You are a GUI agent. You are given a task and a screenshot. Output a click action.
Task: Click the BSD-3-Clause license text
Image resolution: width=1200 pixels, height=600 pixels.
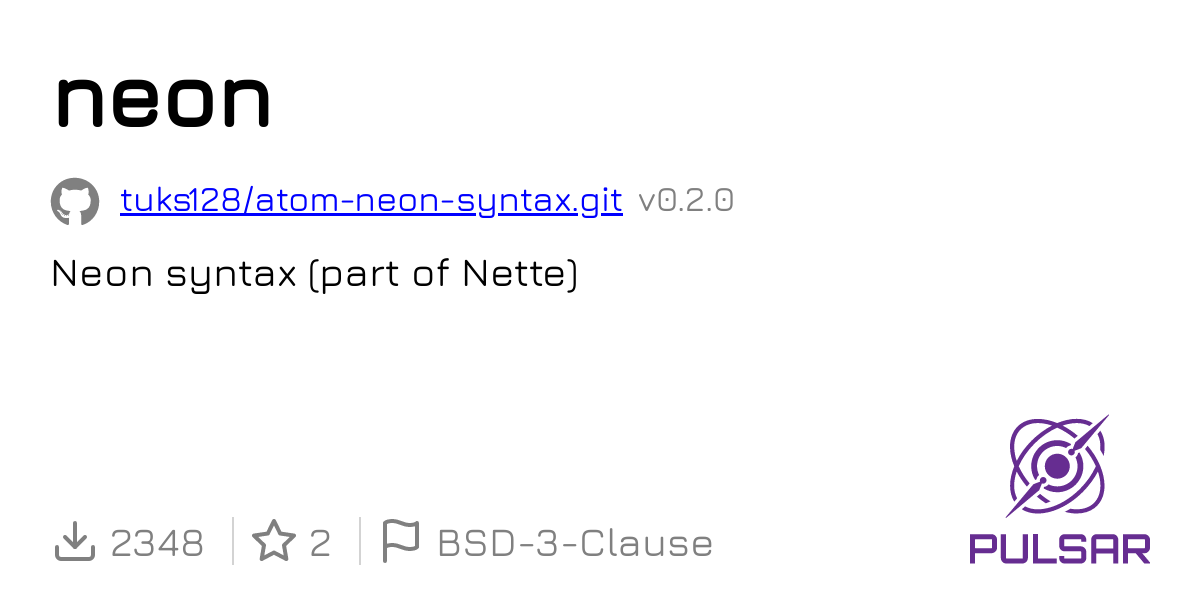[x=575, y=543]
